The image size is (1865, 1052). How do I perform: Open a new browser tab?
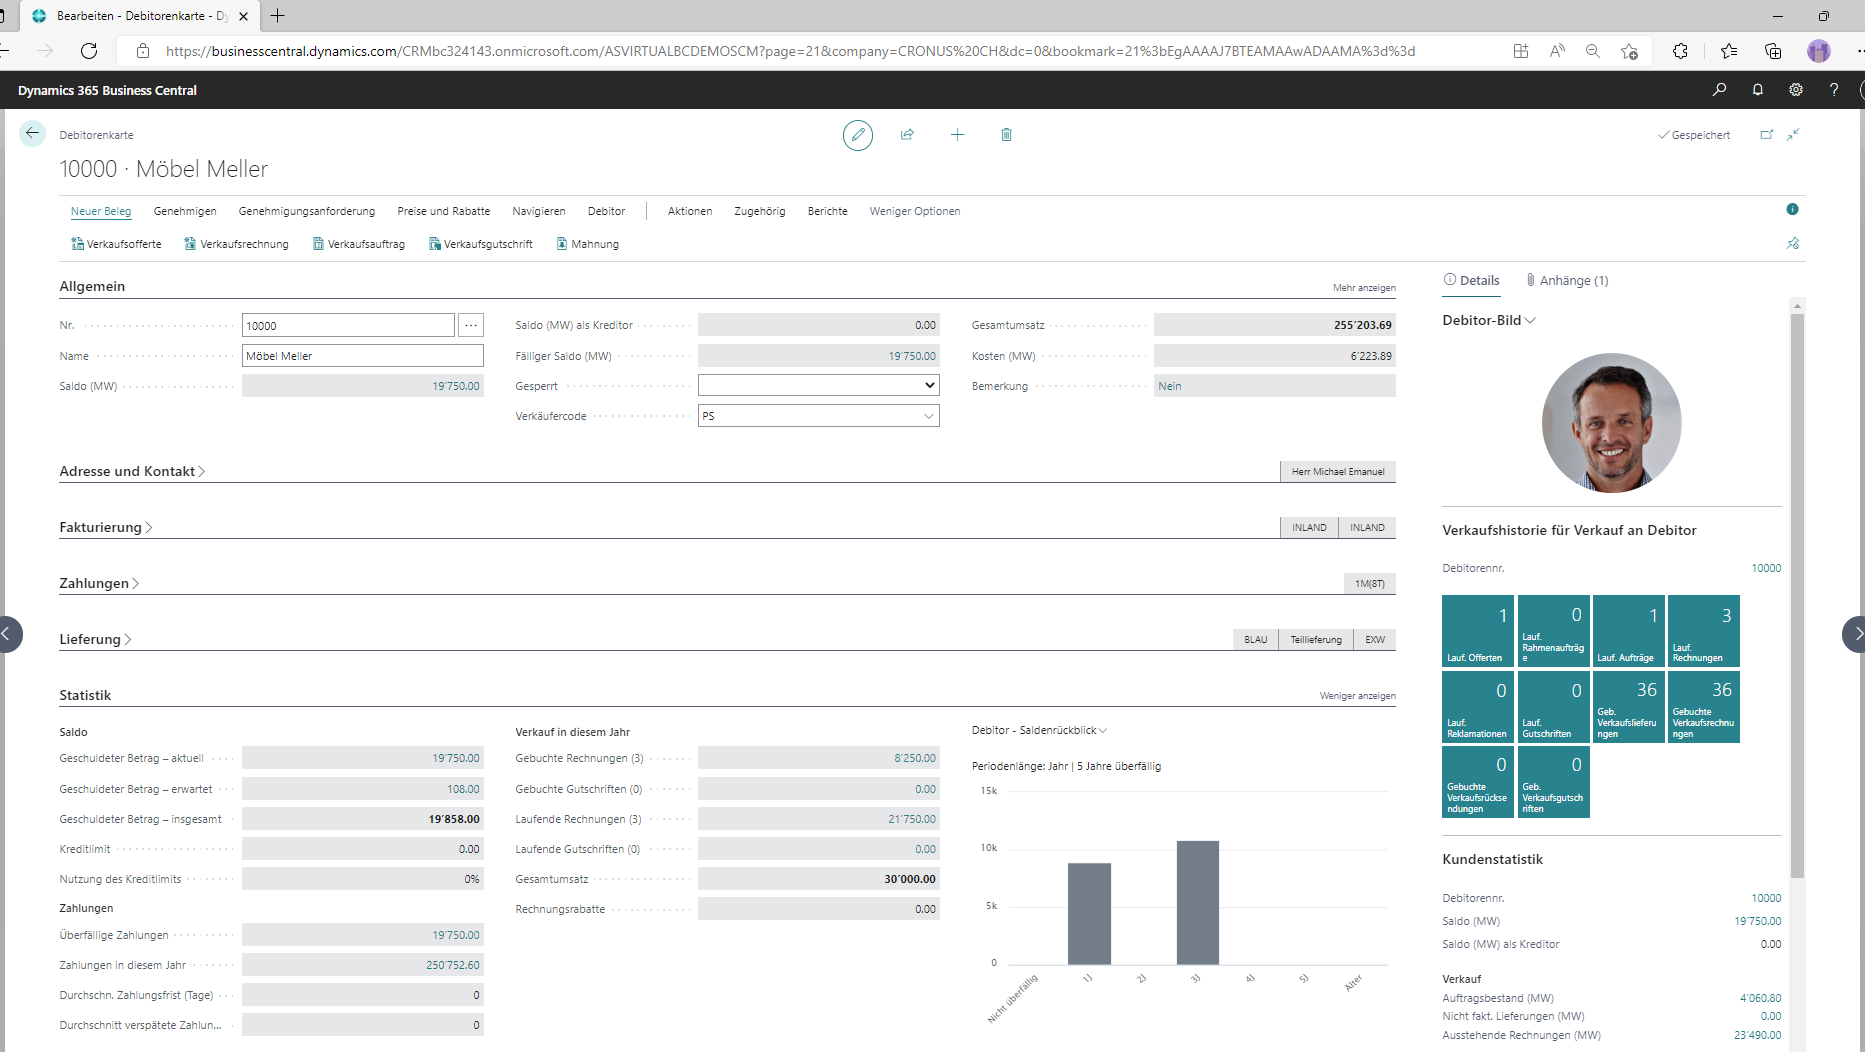click(x=278, y=16)
